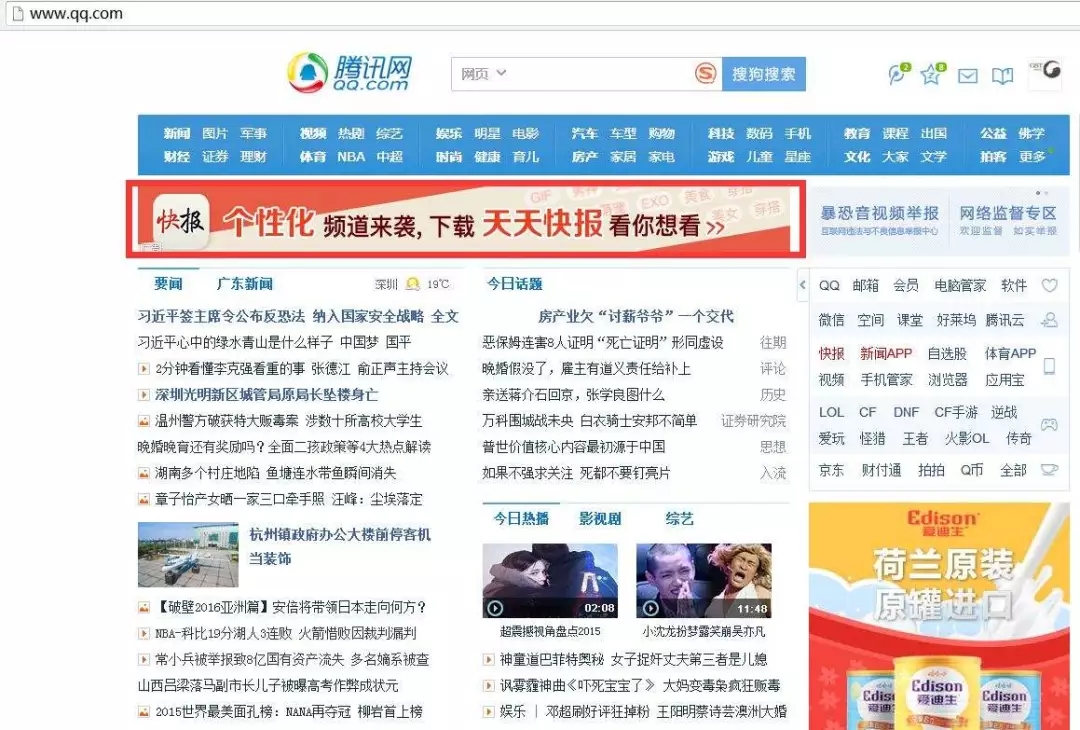This screenshot has height=730, width=1080.
Task: Open 火影OL link in sidebar
Action: click(966, 438)
